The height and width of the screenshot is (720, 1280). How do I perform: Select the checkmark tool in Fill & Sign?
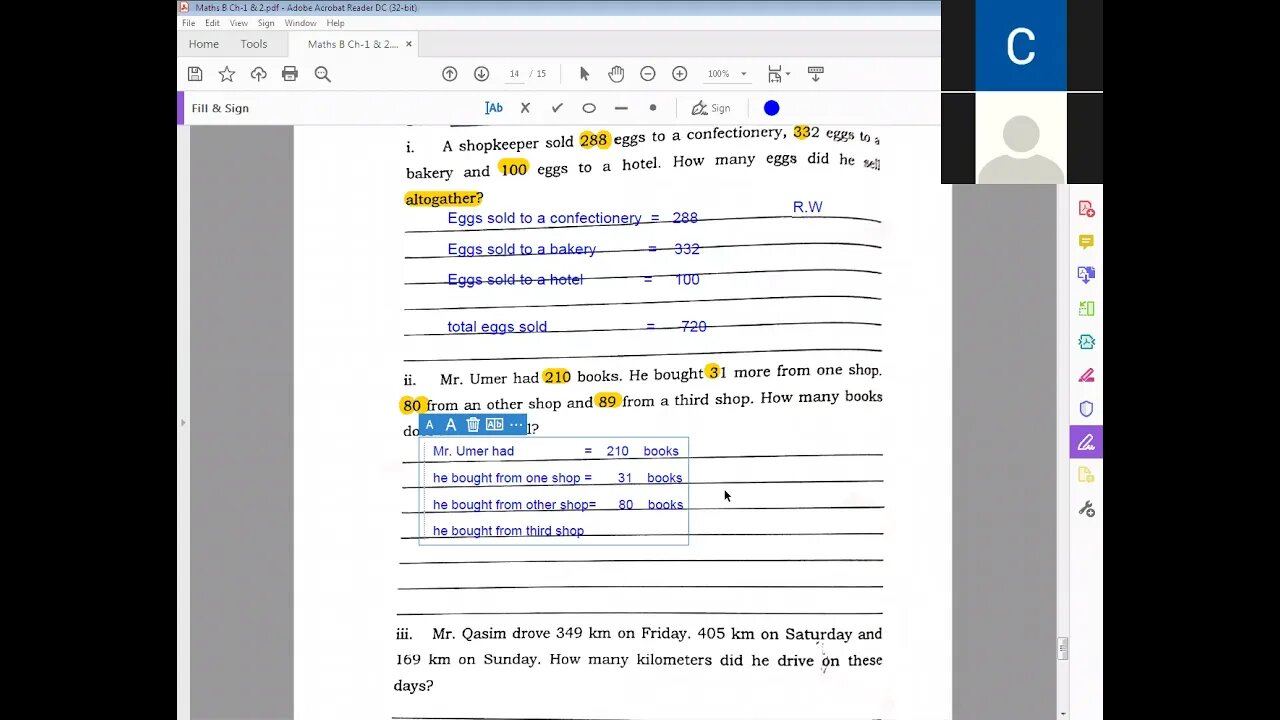(x=557, y=108)
